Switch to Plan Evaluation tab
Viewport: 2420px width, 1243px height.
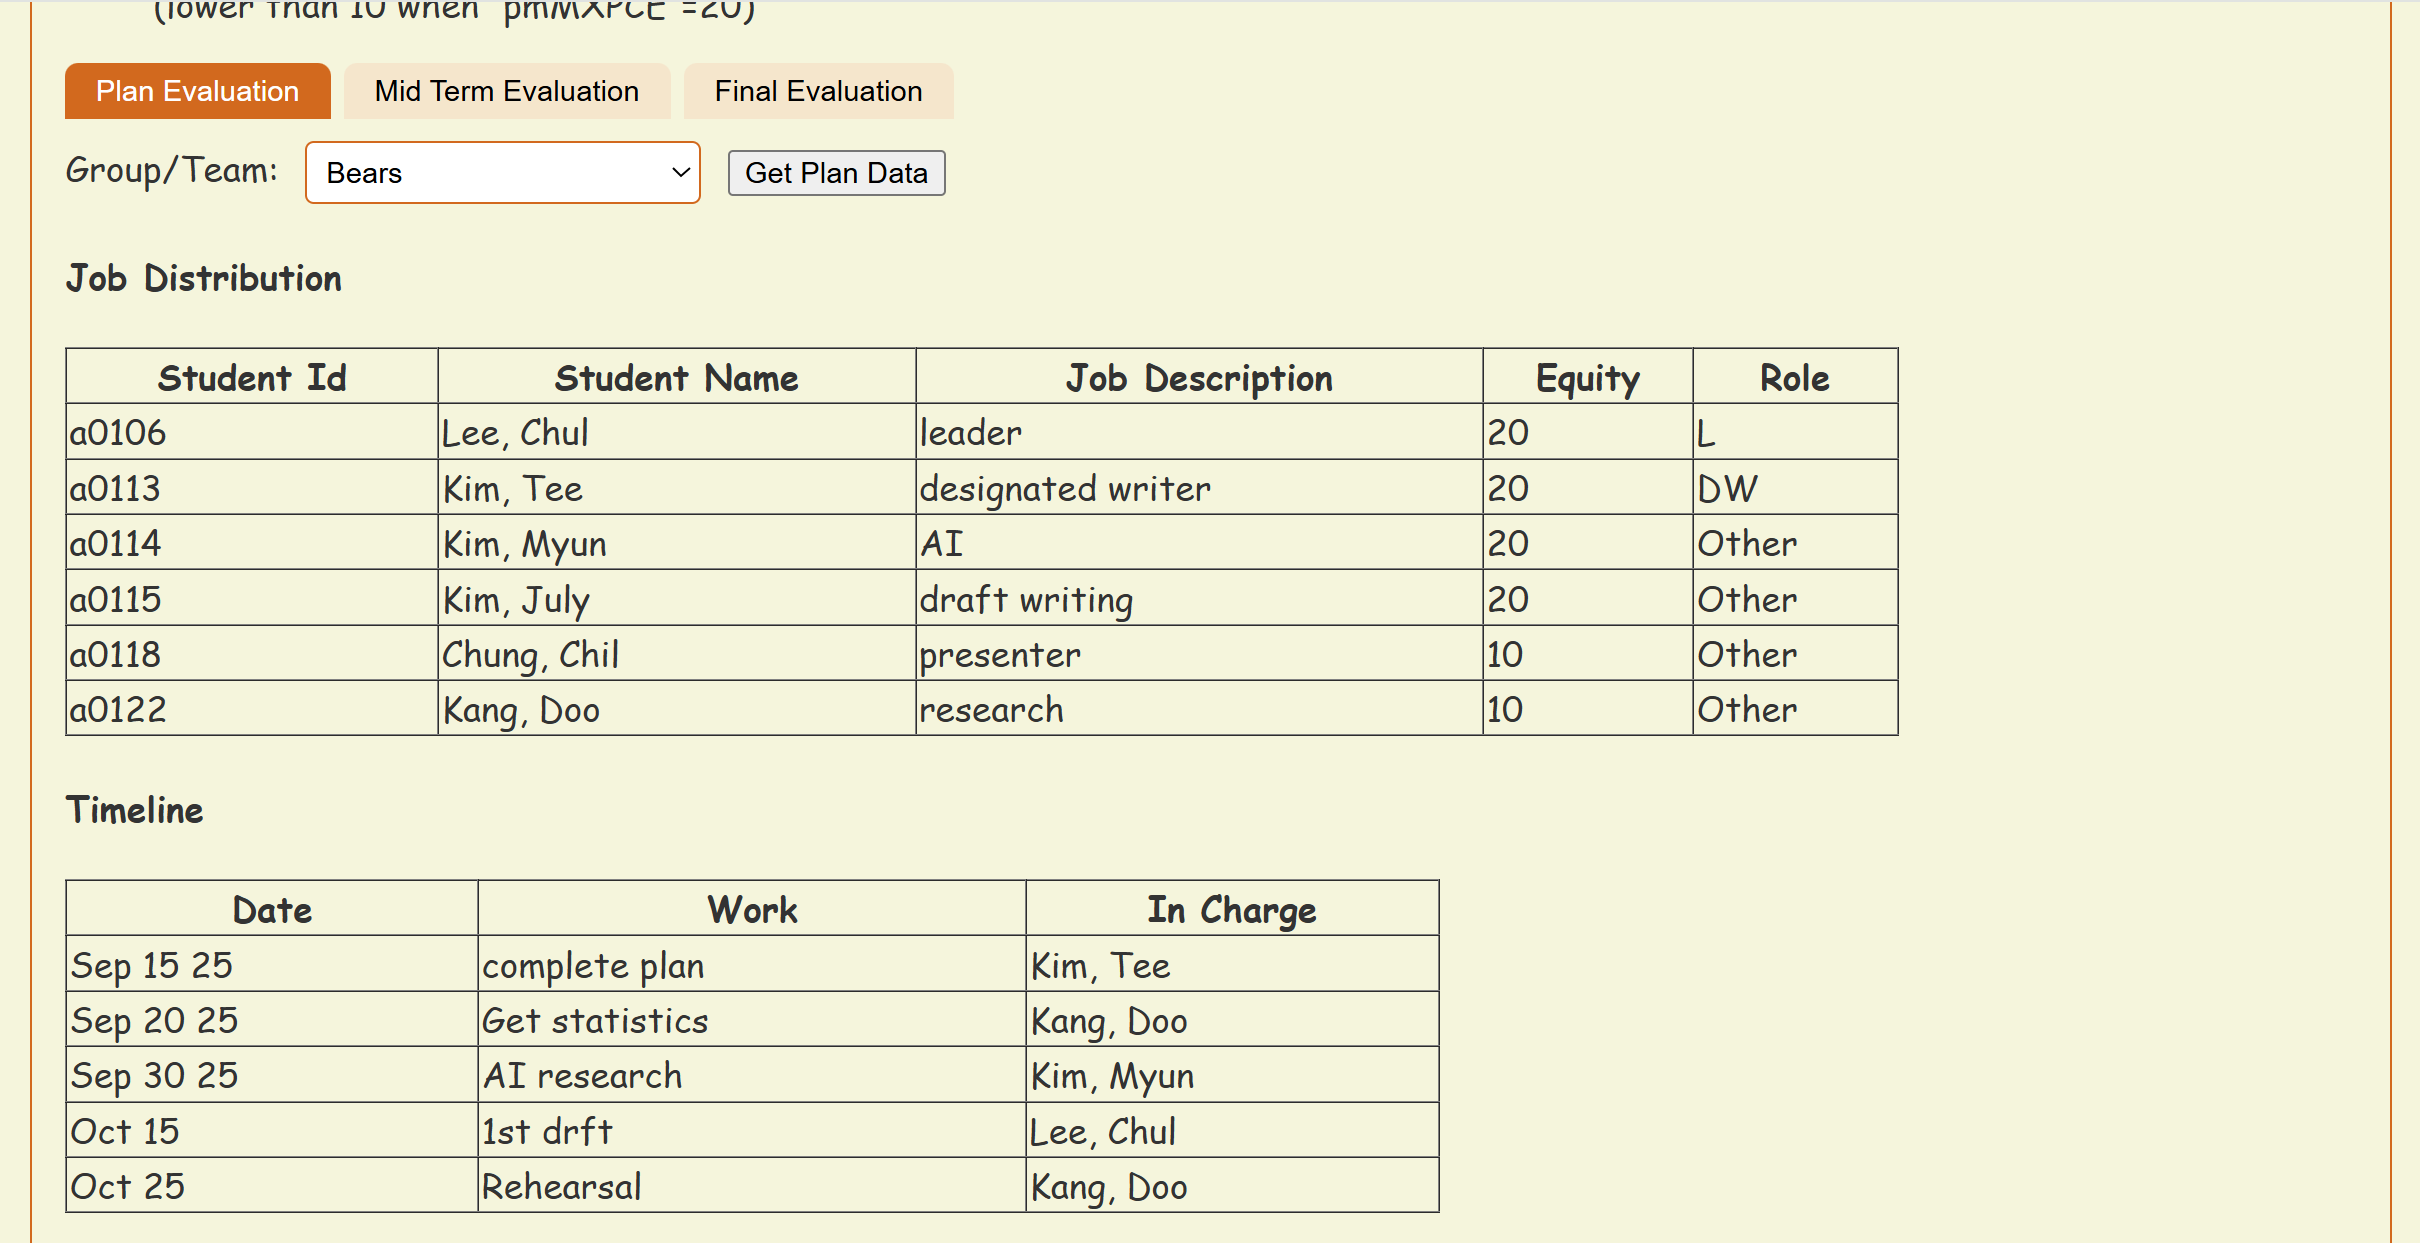197,91
